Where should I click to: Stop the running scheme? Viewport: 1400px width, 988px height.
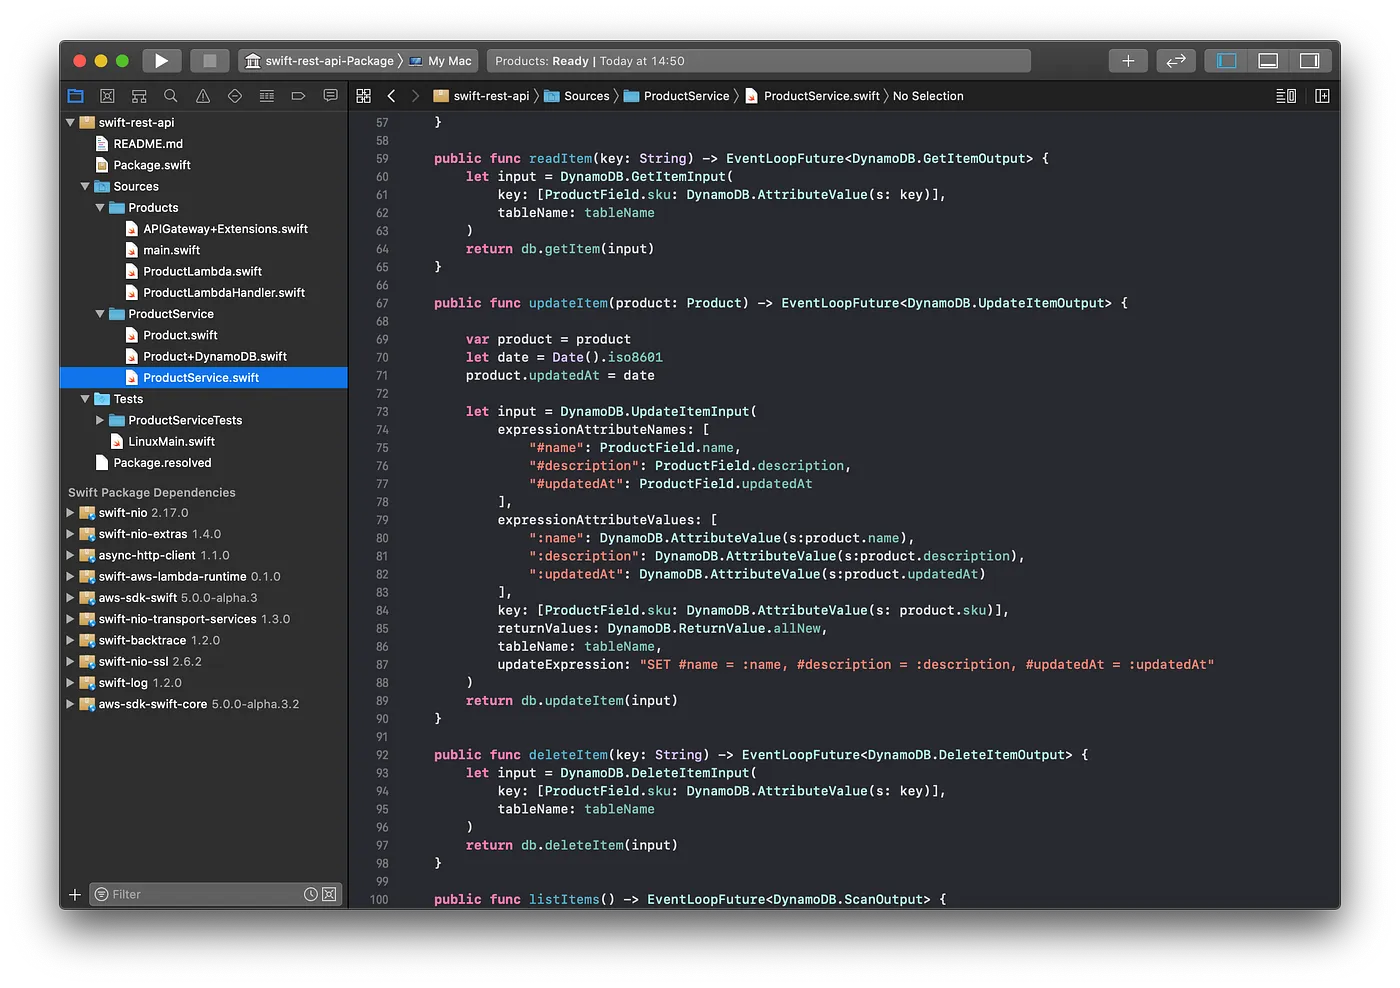point(210,61)
